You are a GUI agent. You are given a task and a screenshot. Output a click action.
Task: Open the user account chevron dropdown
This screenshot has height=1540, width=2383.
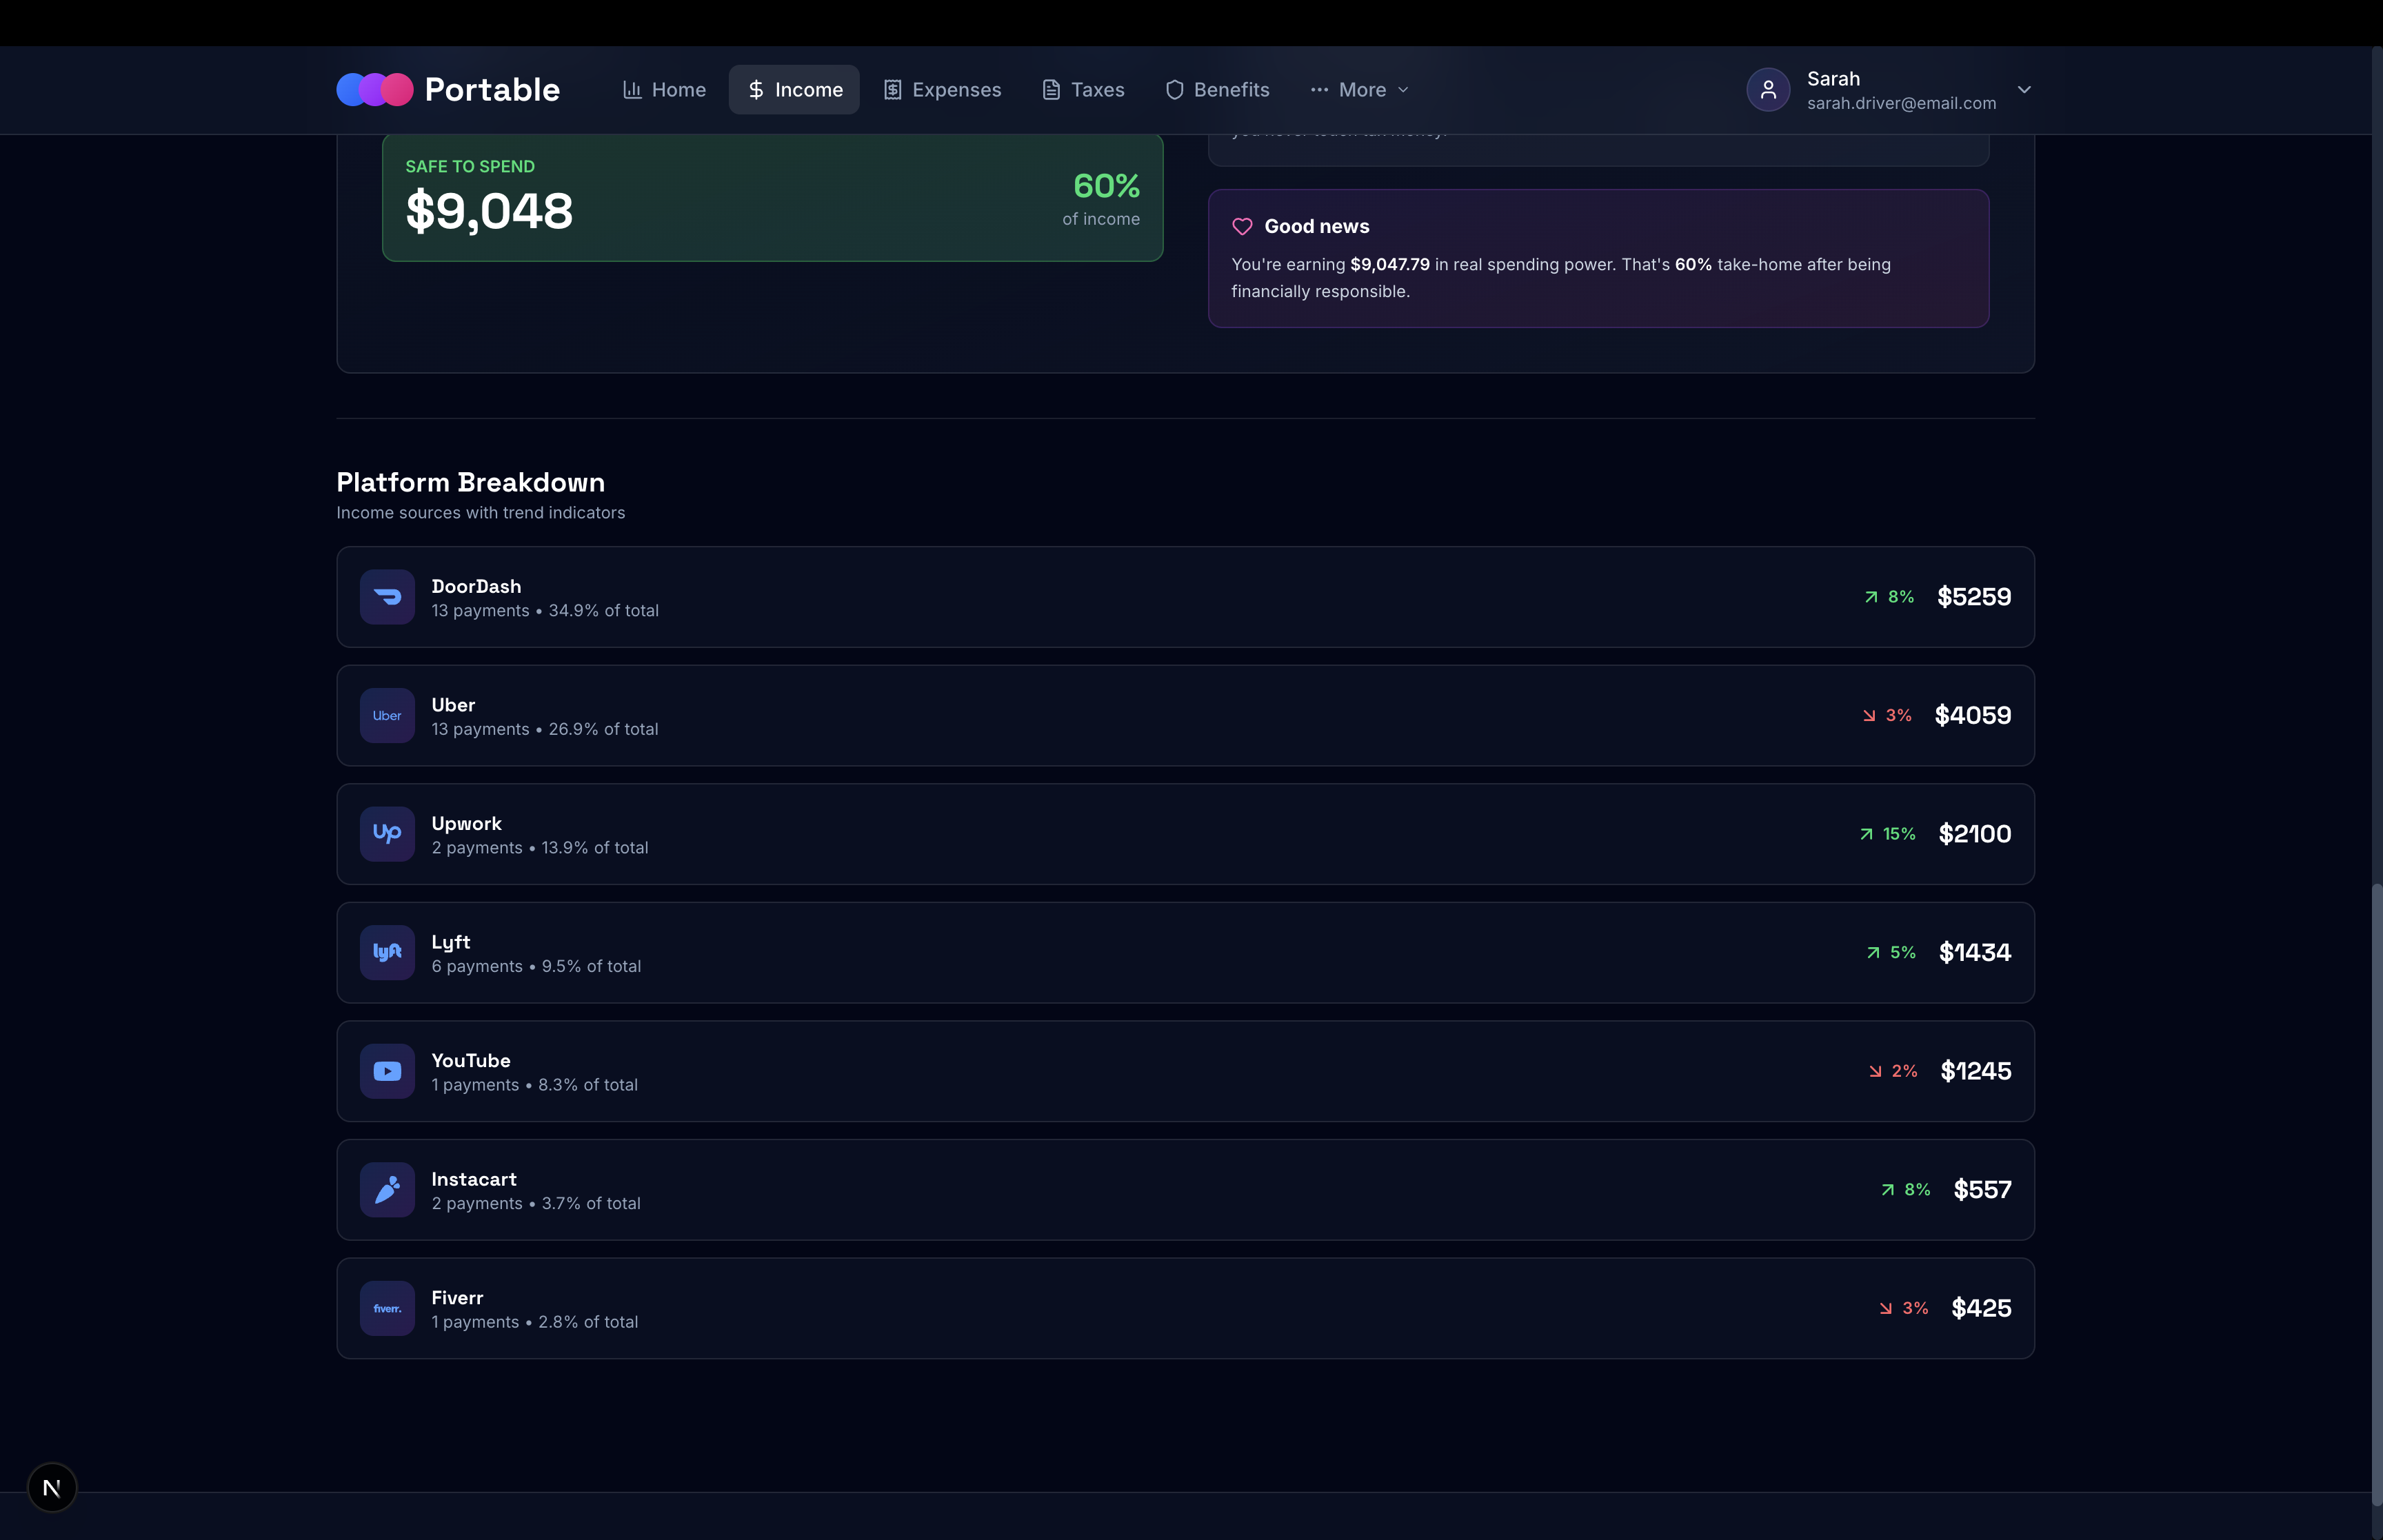coord(2024,90)
